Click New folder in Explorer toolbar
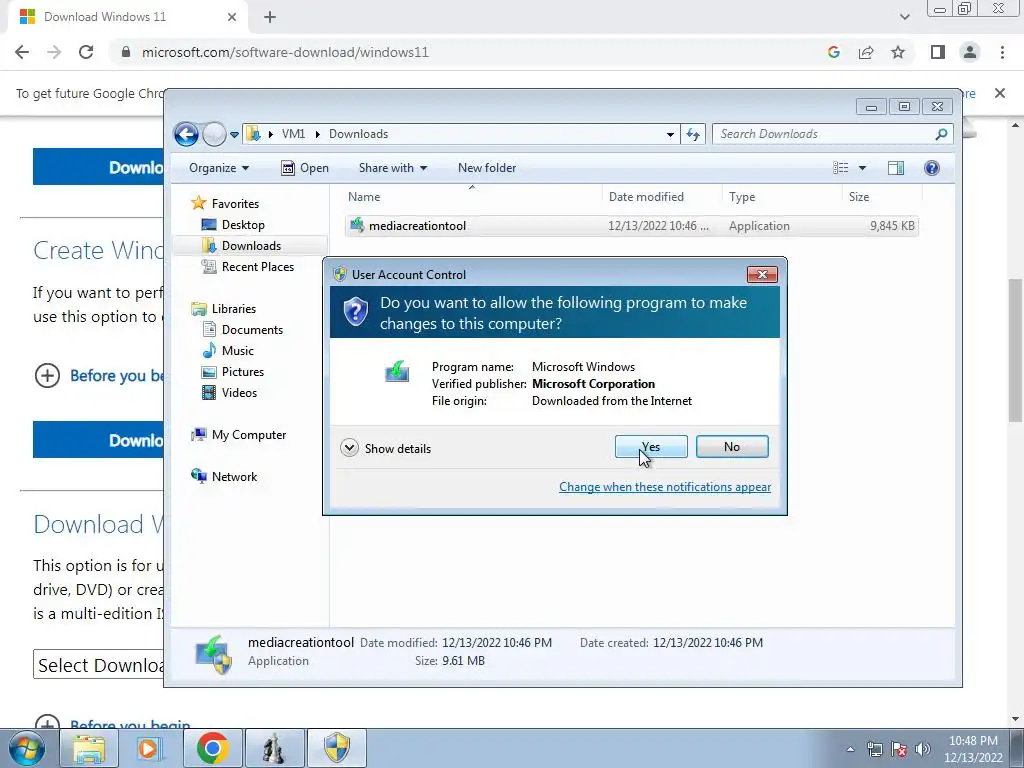1024x768 pixels. (487, 168)
